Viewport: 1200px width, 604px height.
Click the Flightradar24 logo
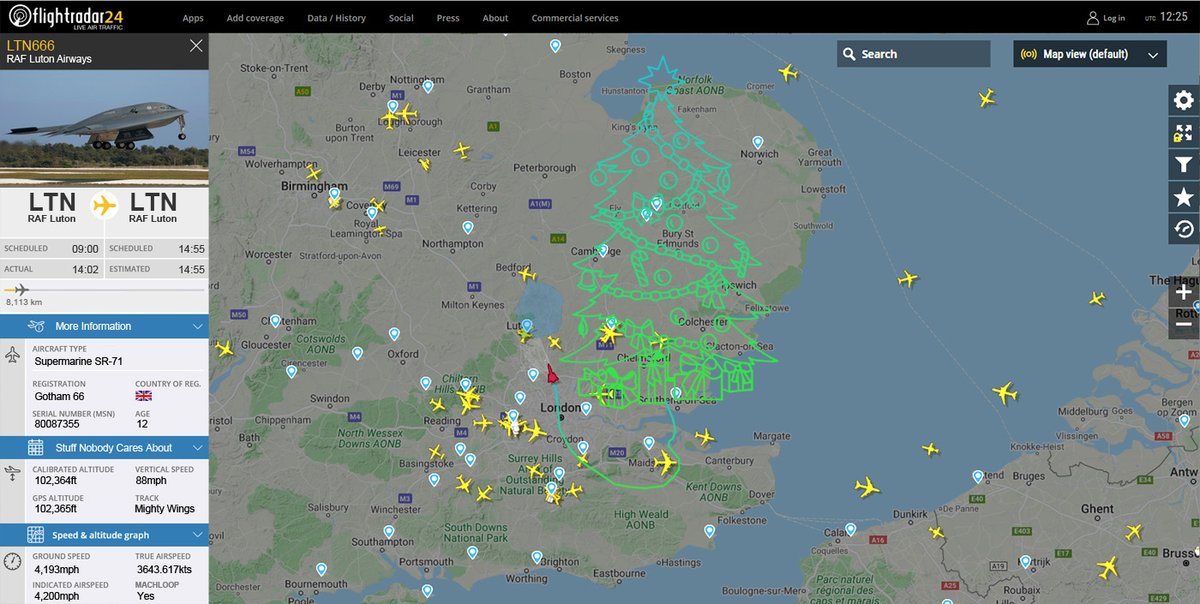point(63,17)
